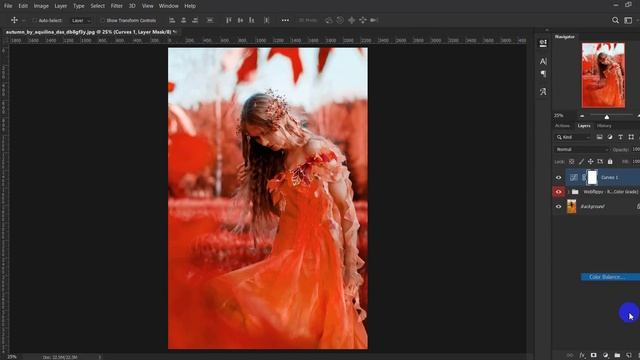
Task: Open the three-dots align options
Action: click(285, 20)
